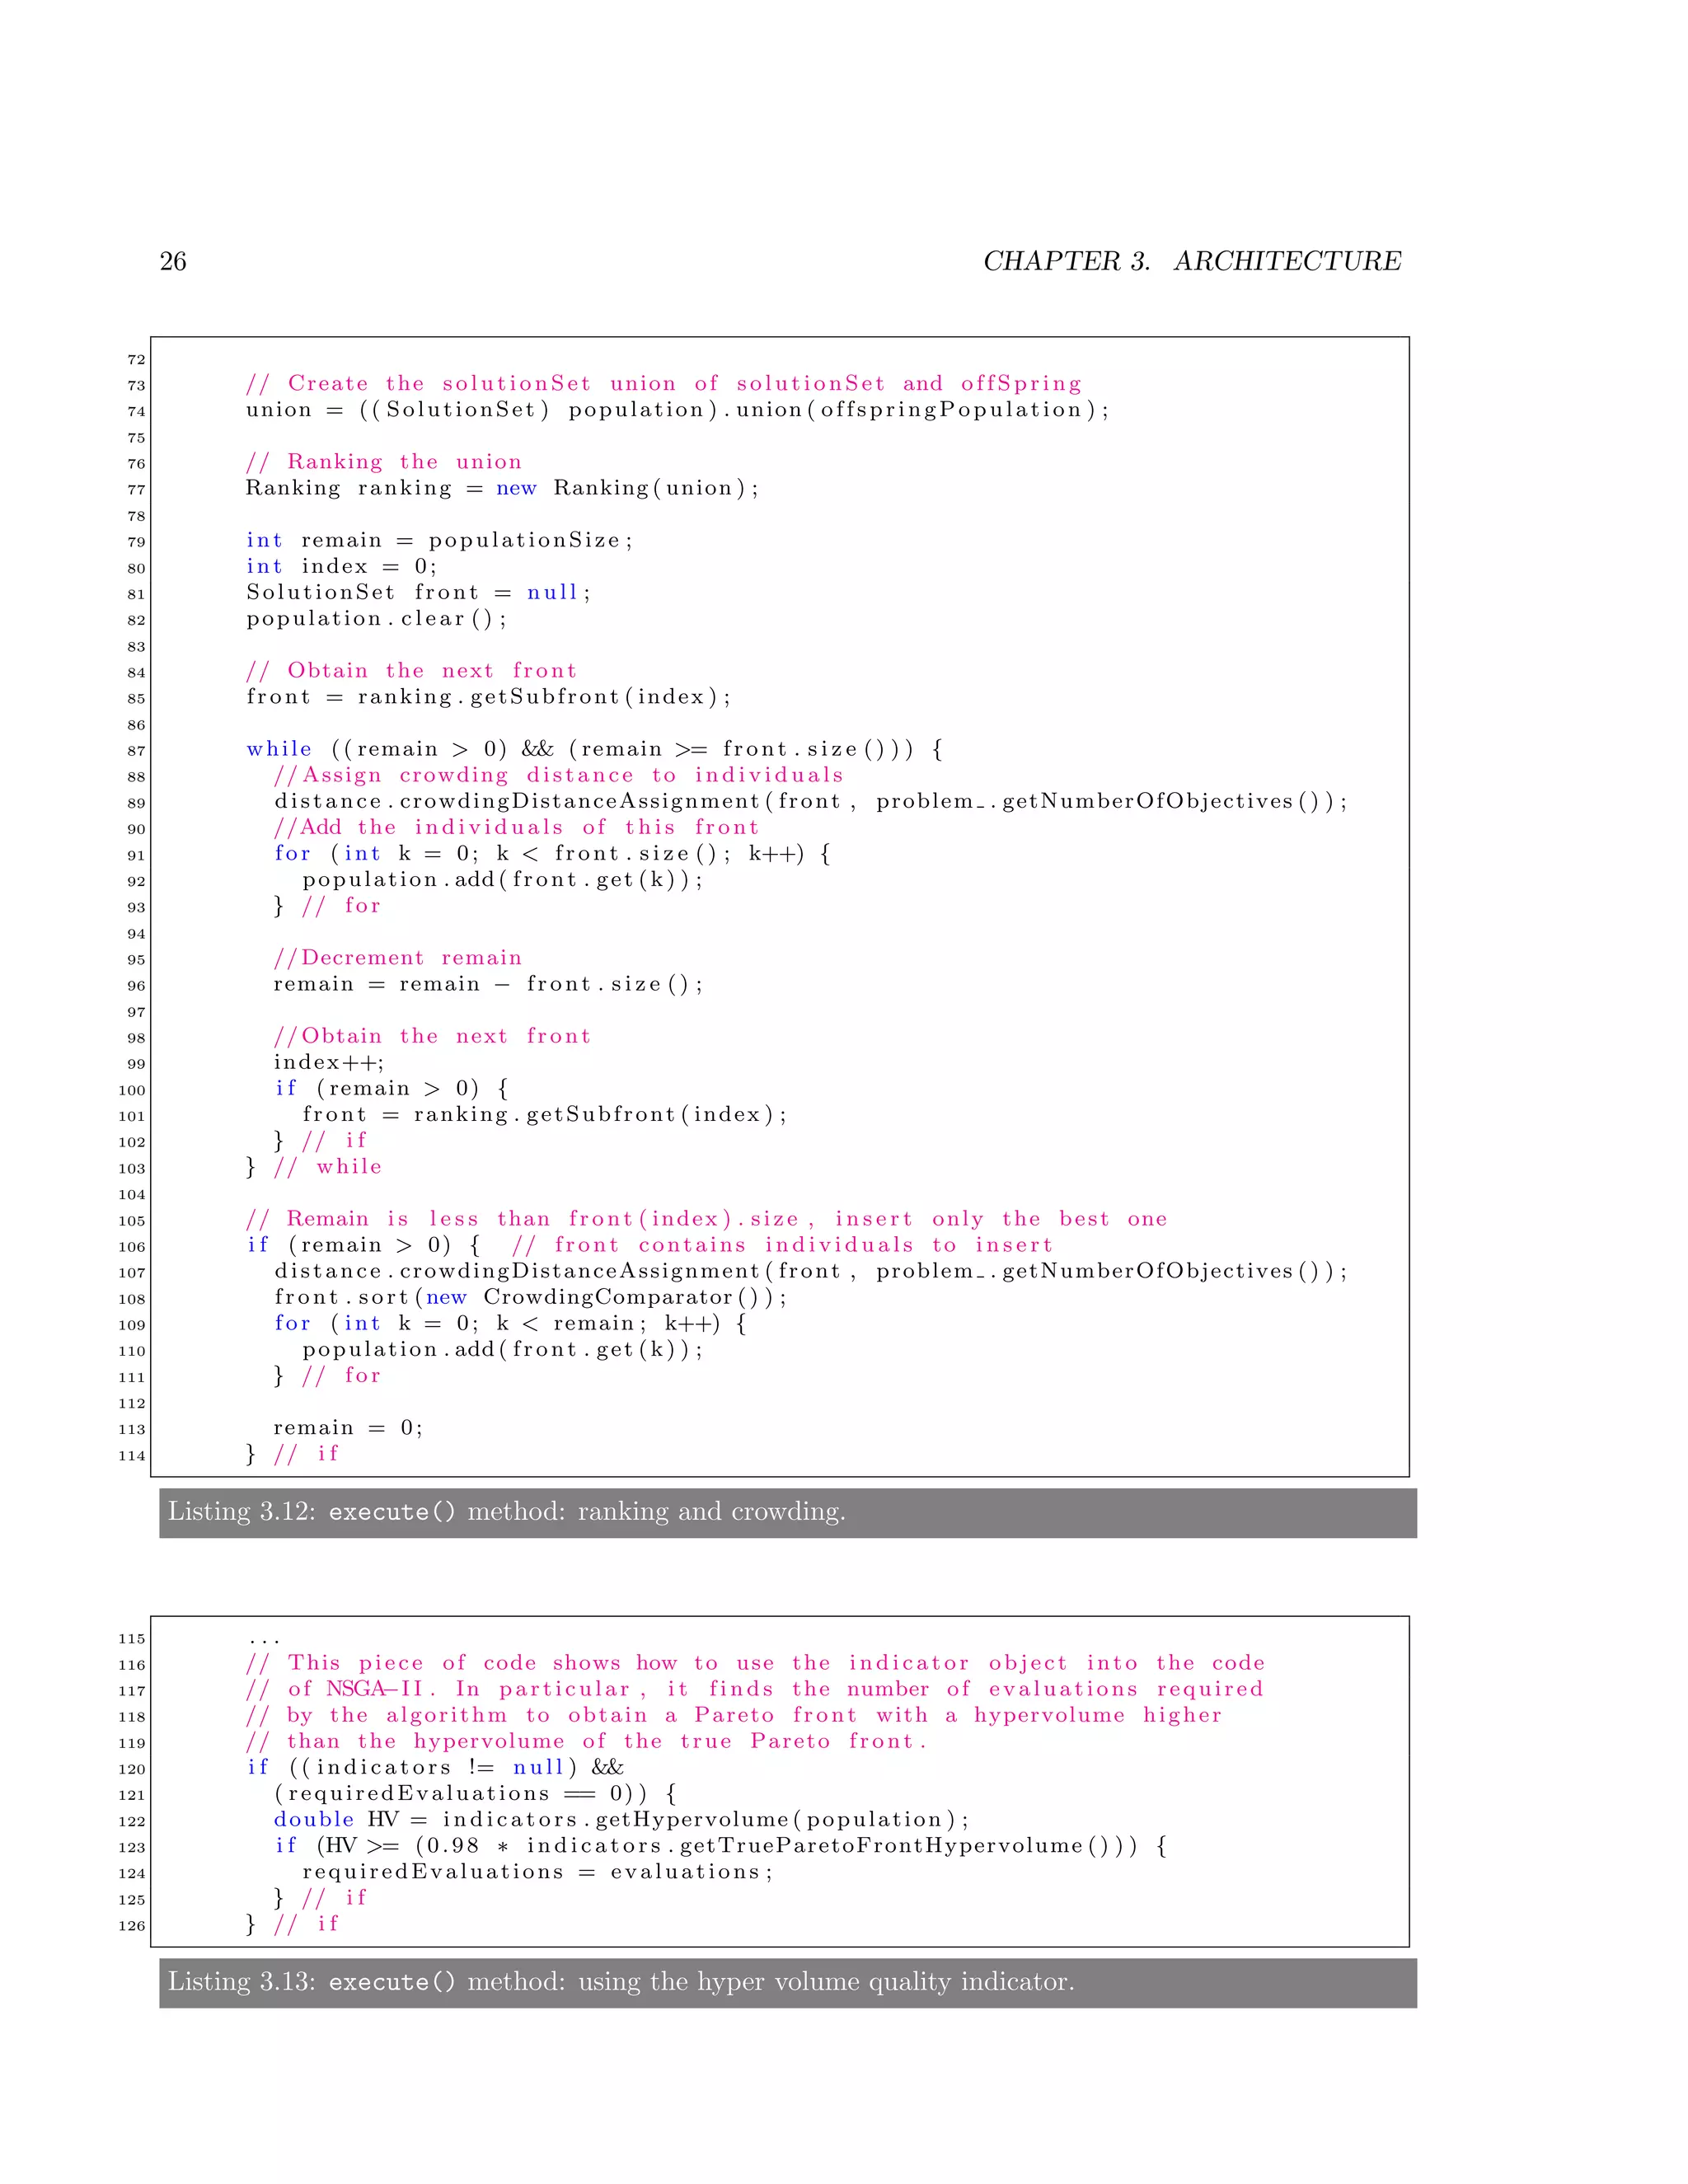The image size is (1688, 2184).
Task: Click line number 115 in the margin
Action: click(132, 1639)
